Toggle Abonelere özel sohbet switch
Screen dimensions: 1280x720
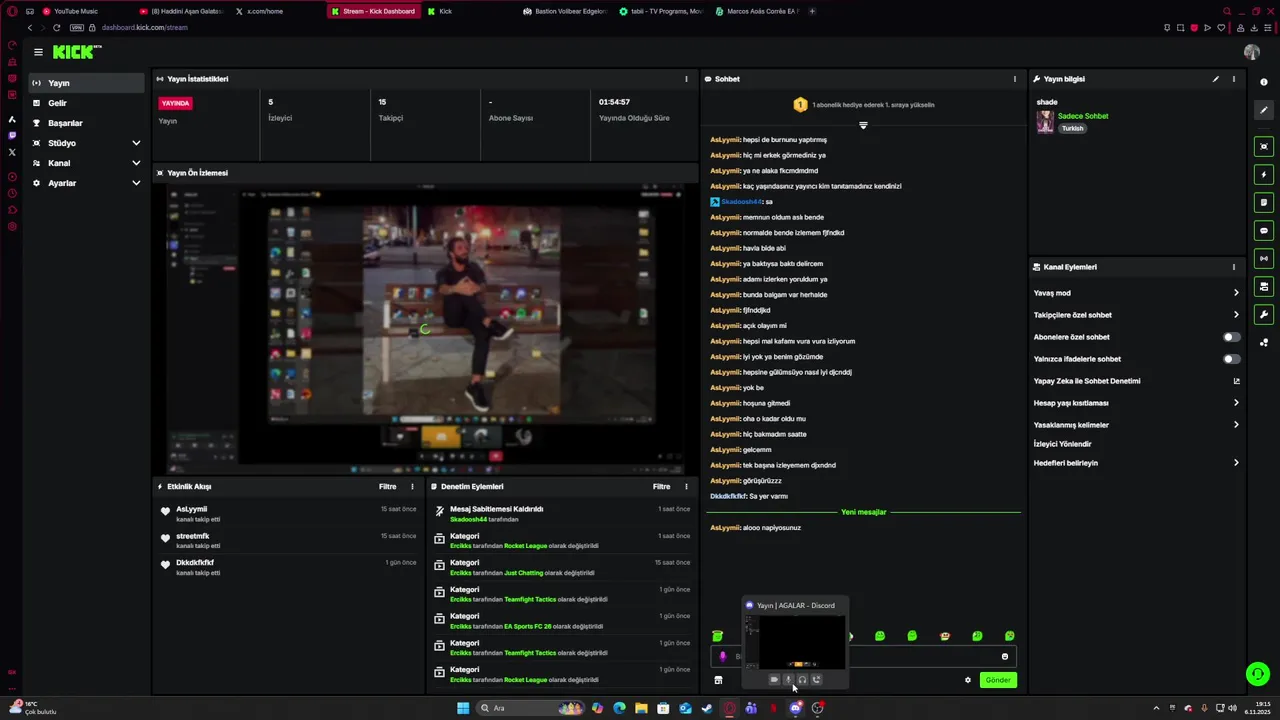click(1232, 337)
